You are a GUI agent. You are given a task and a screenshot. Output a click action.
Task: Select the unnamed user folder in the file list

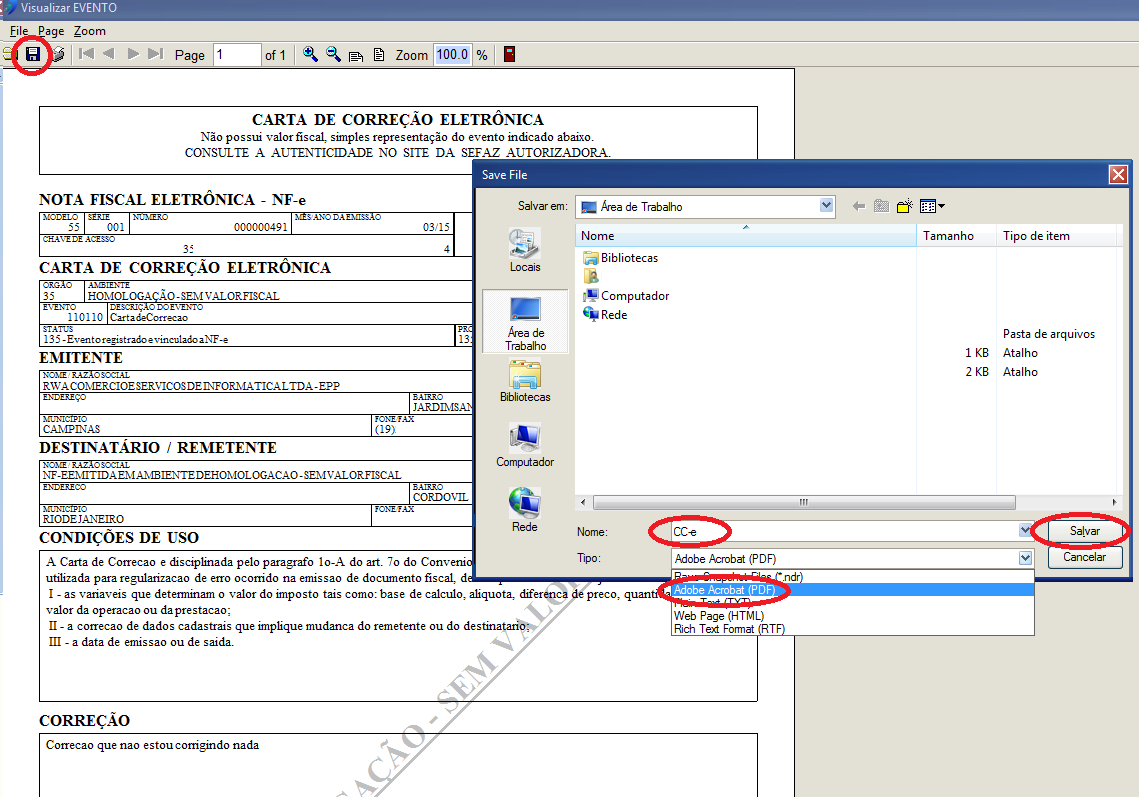(591, 277)
